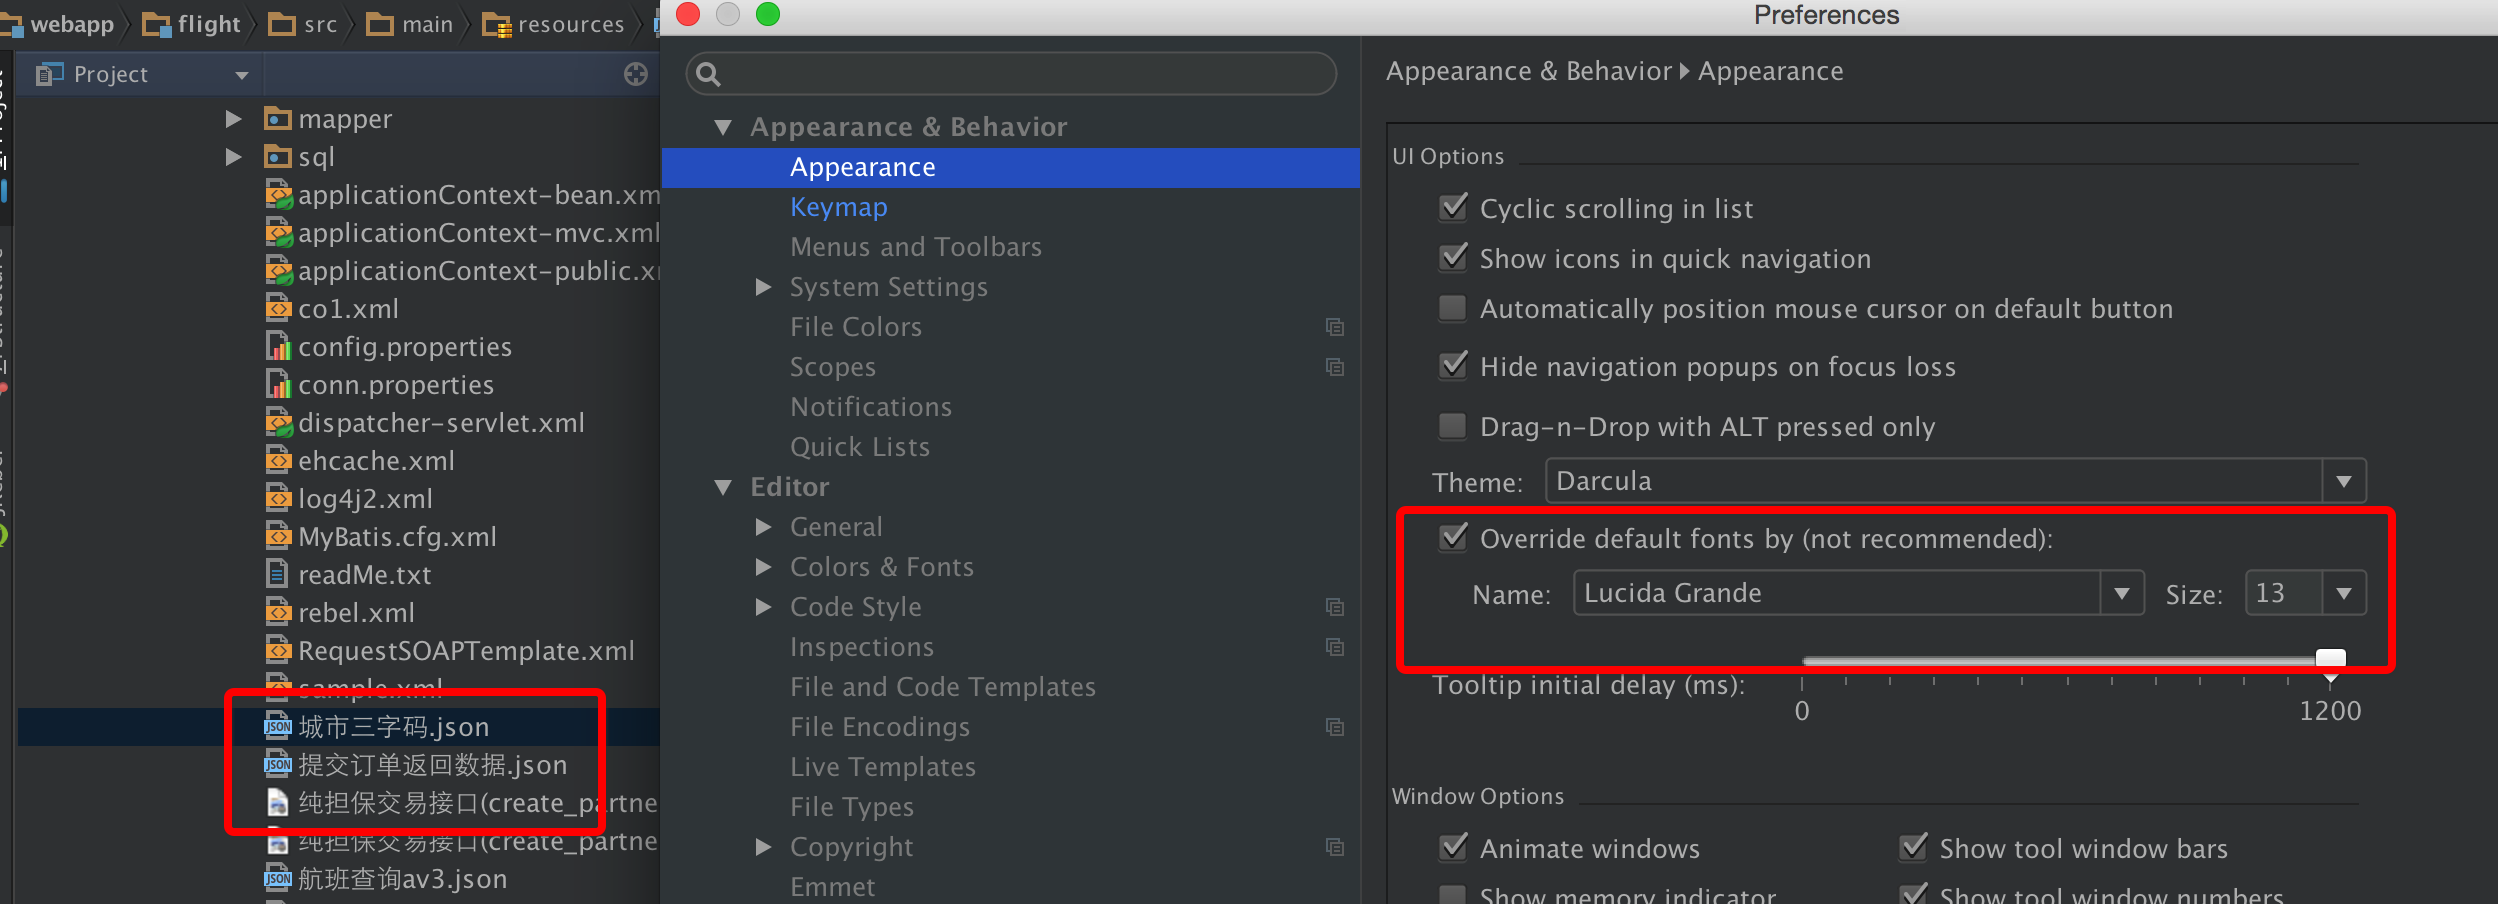2498x904 pixels.
Task: Open the Theme dropdown showing Darcula
Action: coord(1955,481)
